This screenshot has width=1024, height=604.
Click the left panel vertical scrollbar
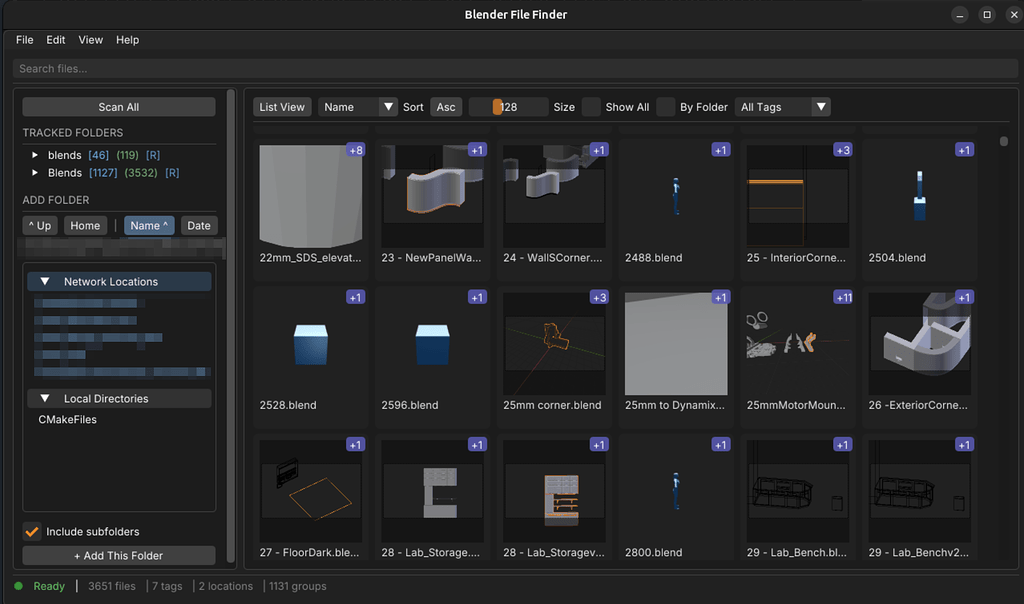(231, 325)
